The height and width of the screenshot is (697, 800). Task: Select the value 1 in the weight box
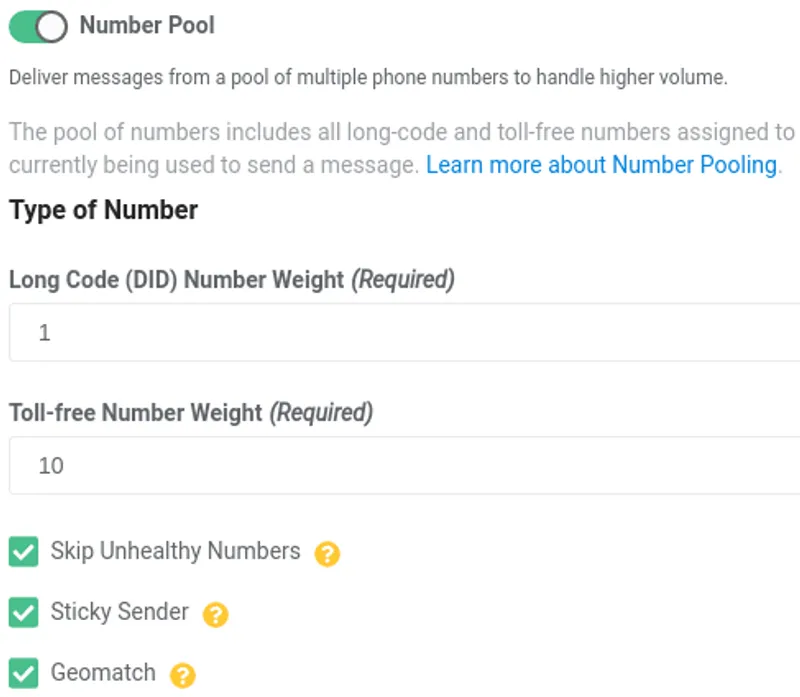[x=44, y=332]
